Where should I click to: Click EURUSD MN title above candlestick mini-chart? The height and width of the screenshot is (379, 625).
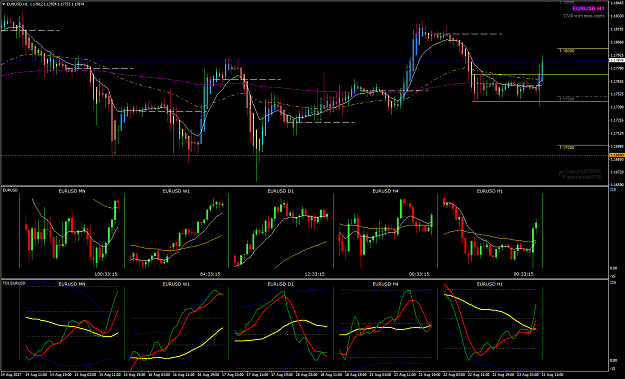(72, 191)
